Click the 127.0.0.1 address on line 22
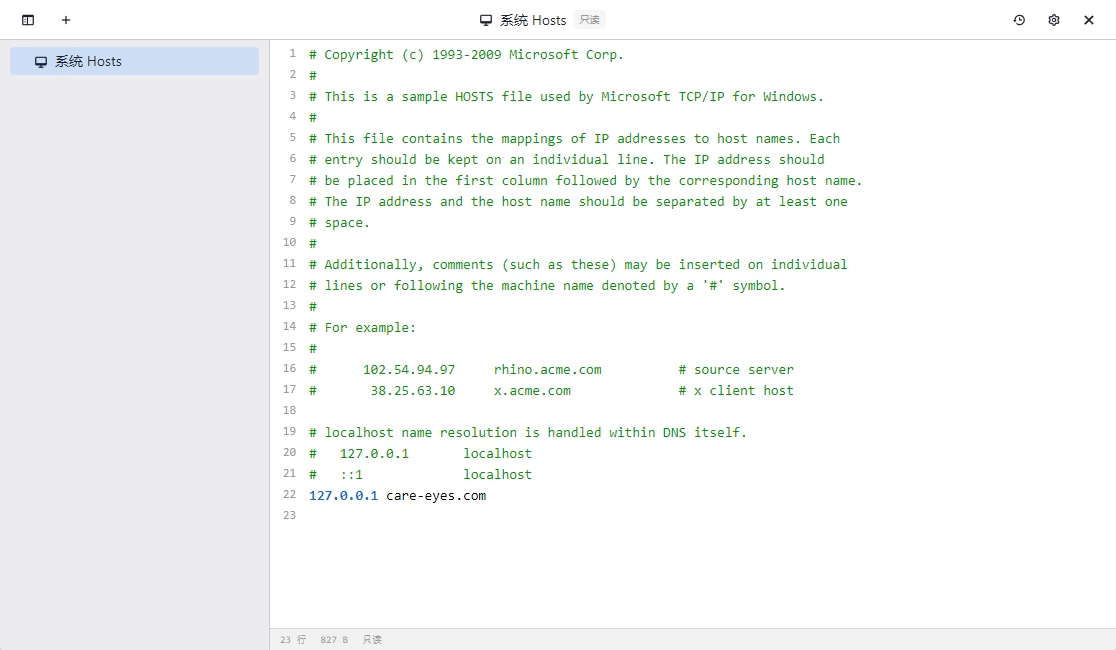This screenshot has width=1116, height=650. click(343, 495)
